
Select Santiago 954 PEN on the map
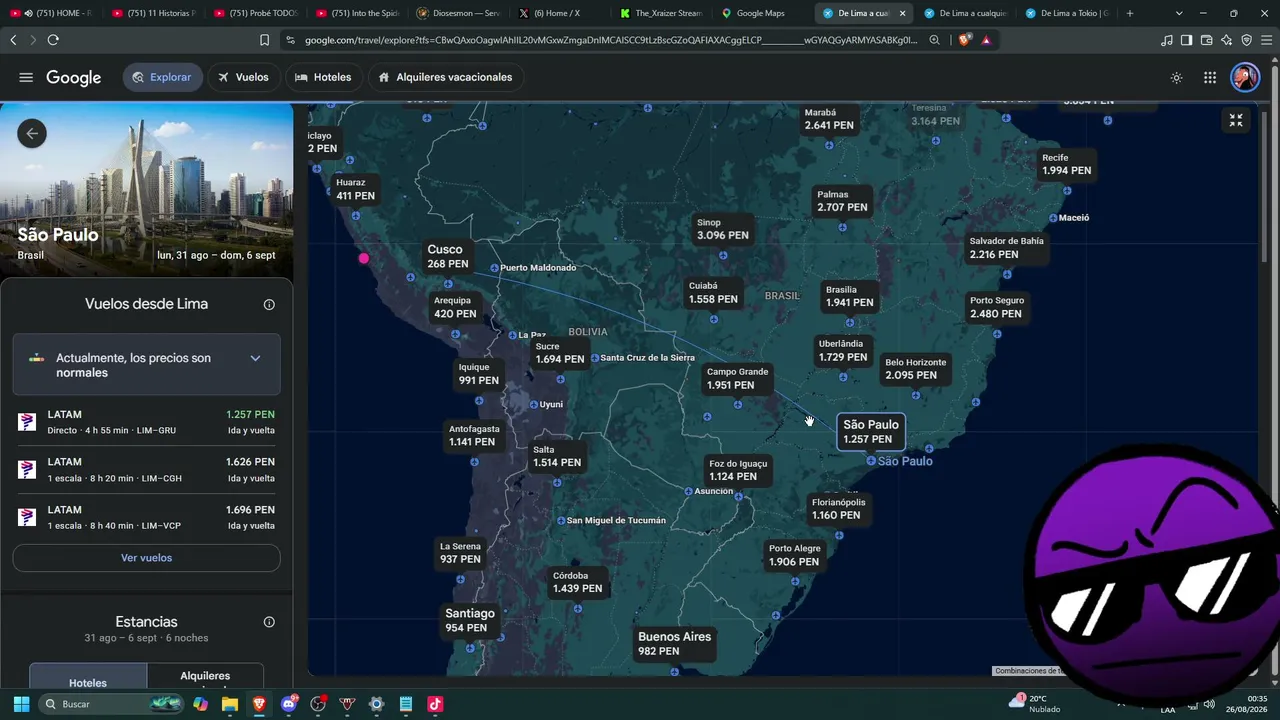(x=469, y=620)
